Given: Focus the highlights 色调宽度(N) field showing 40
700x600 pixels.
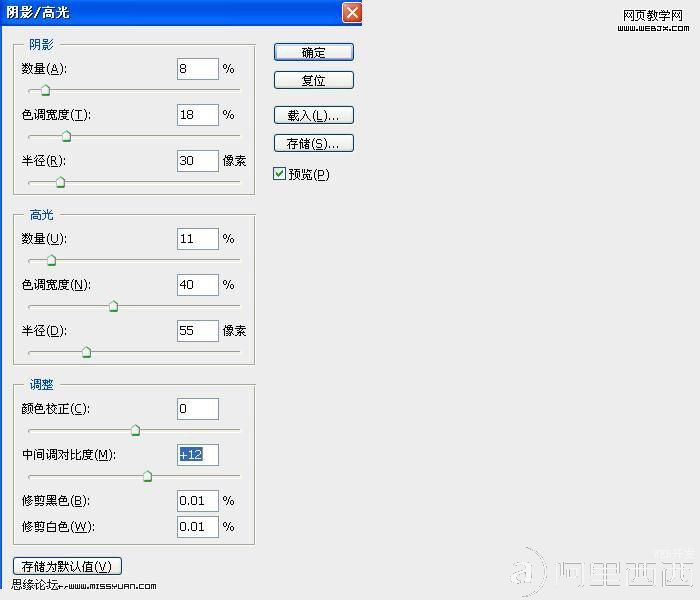Looking at the screenshot, I should (x=198, y=285).
